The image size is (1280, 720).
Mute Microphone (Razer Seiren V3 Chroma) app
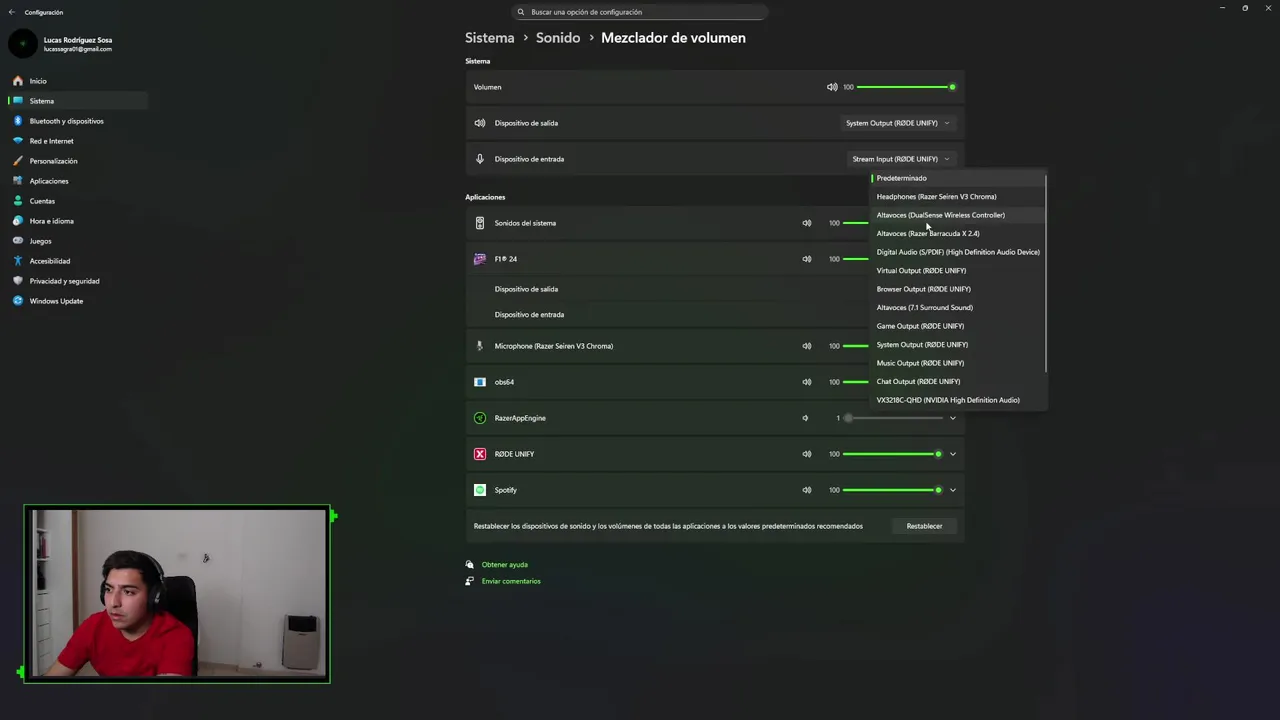(x=807, y=346)
